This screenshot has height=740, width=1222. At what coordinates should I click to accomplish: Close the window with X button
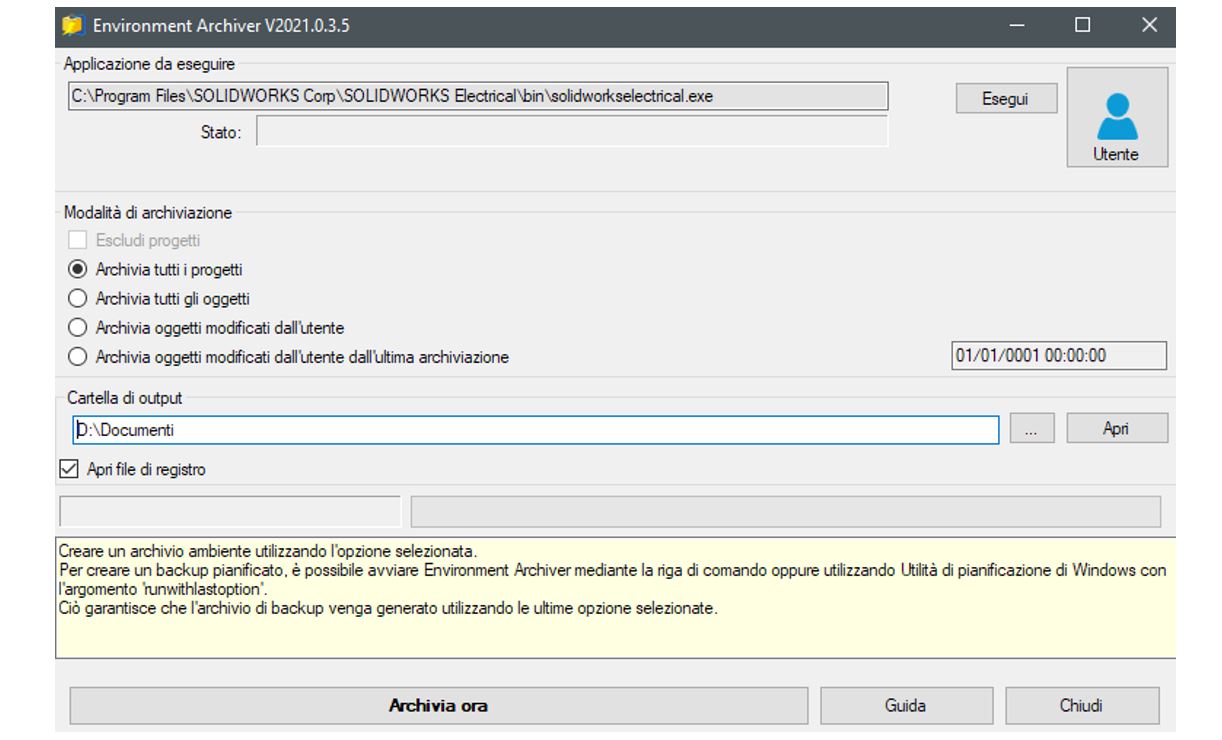point(1149,26)
